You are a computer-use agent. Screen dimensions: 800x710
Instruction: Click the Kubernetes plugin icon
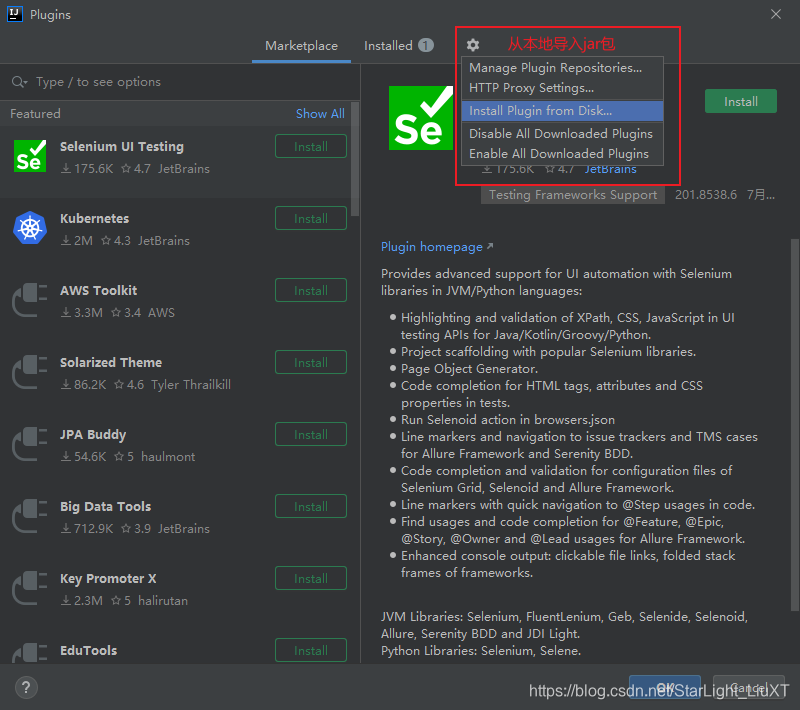point(30,227)
